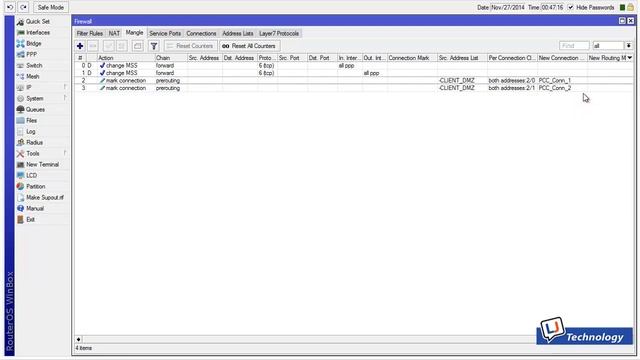Click the Redo arrow icon

[x=24, y=7]
